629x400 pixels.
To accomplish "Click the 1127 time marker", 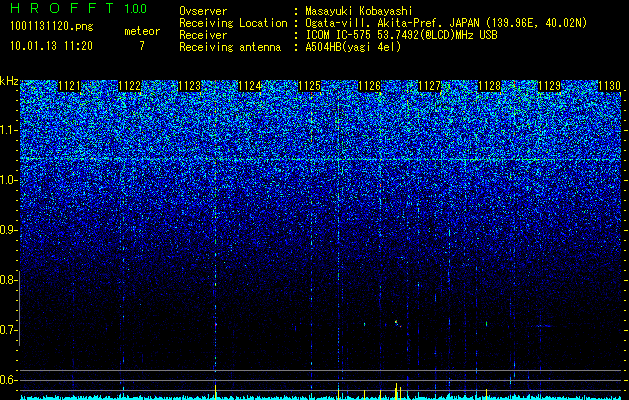I will tap(429, 86).
